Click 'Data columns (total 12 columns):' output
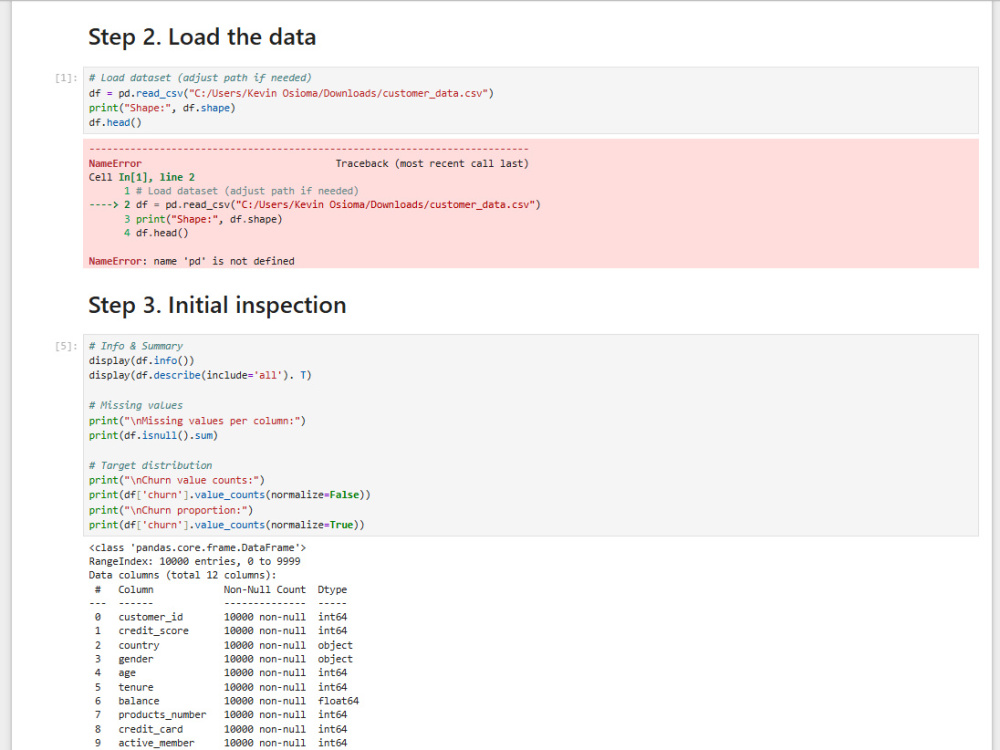Screen dimensions: 1000x750 coord(182,575)
